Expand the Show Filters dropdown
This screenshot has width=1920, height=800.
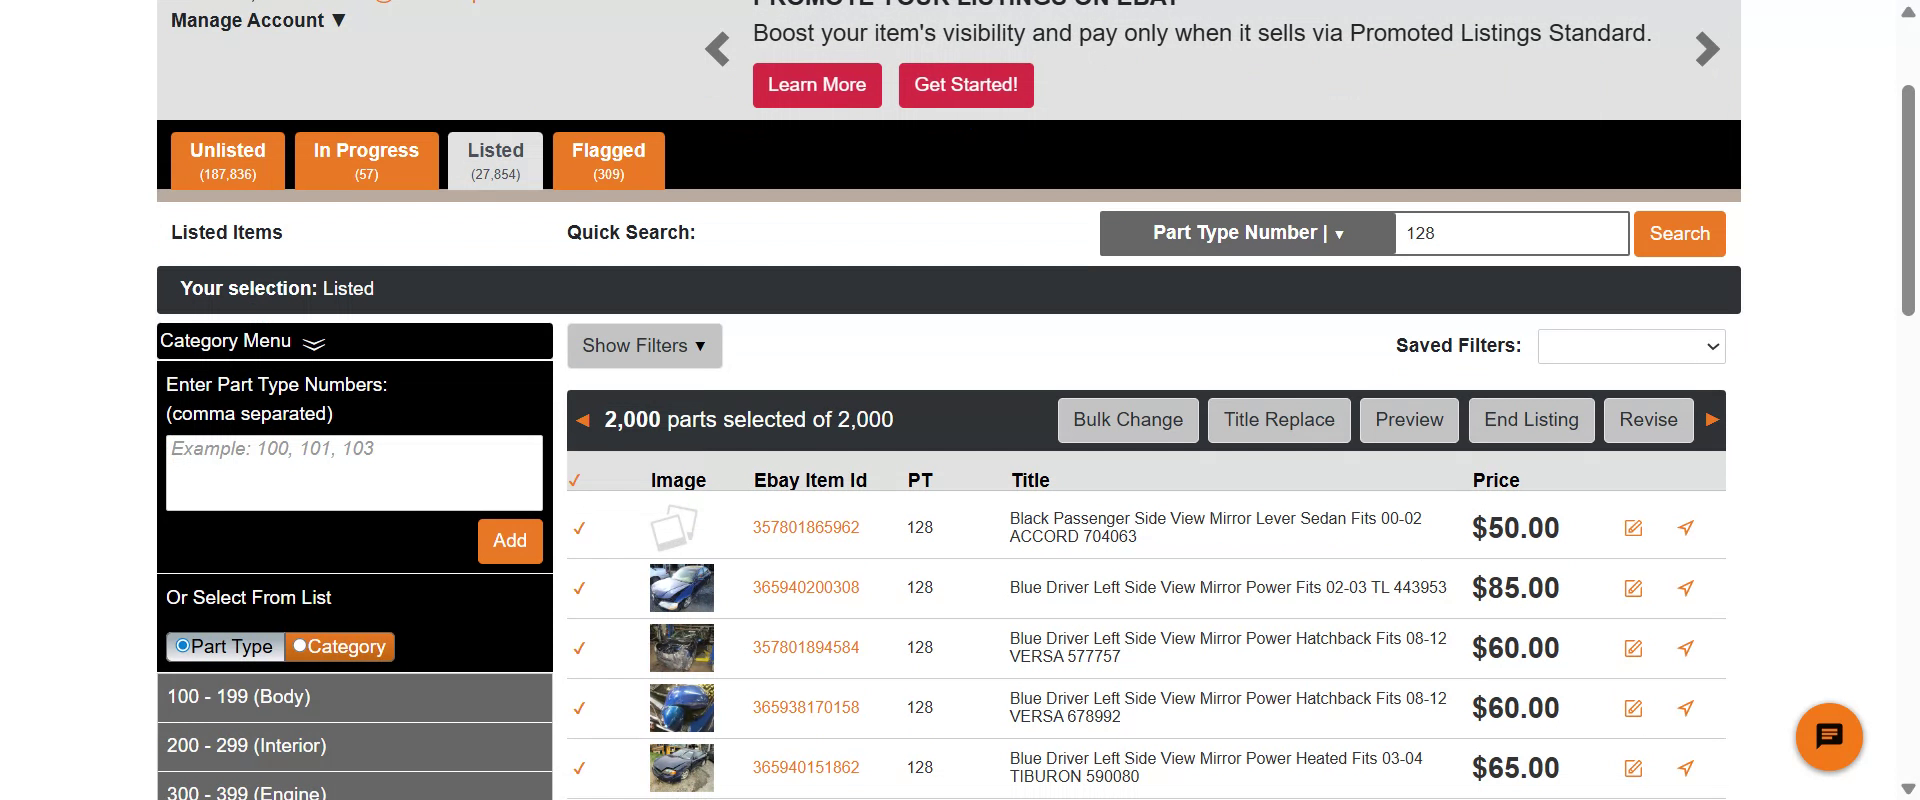click(x=644, y=346)
